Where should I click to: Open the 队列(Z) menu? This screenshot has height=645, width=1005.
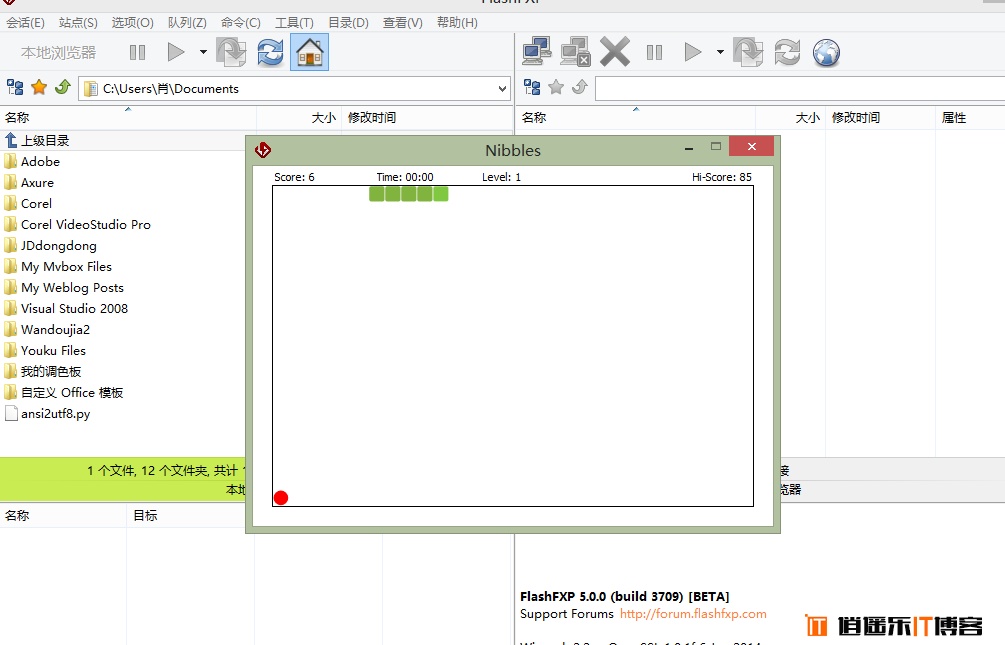[x=187, y=23]
